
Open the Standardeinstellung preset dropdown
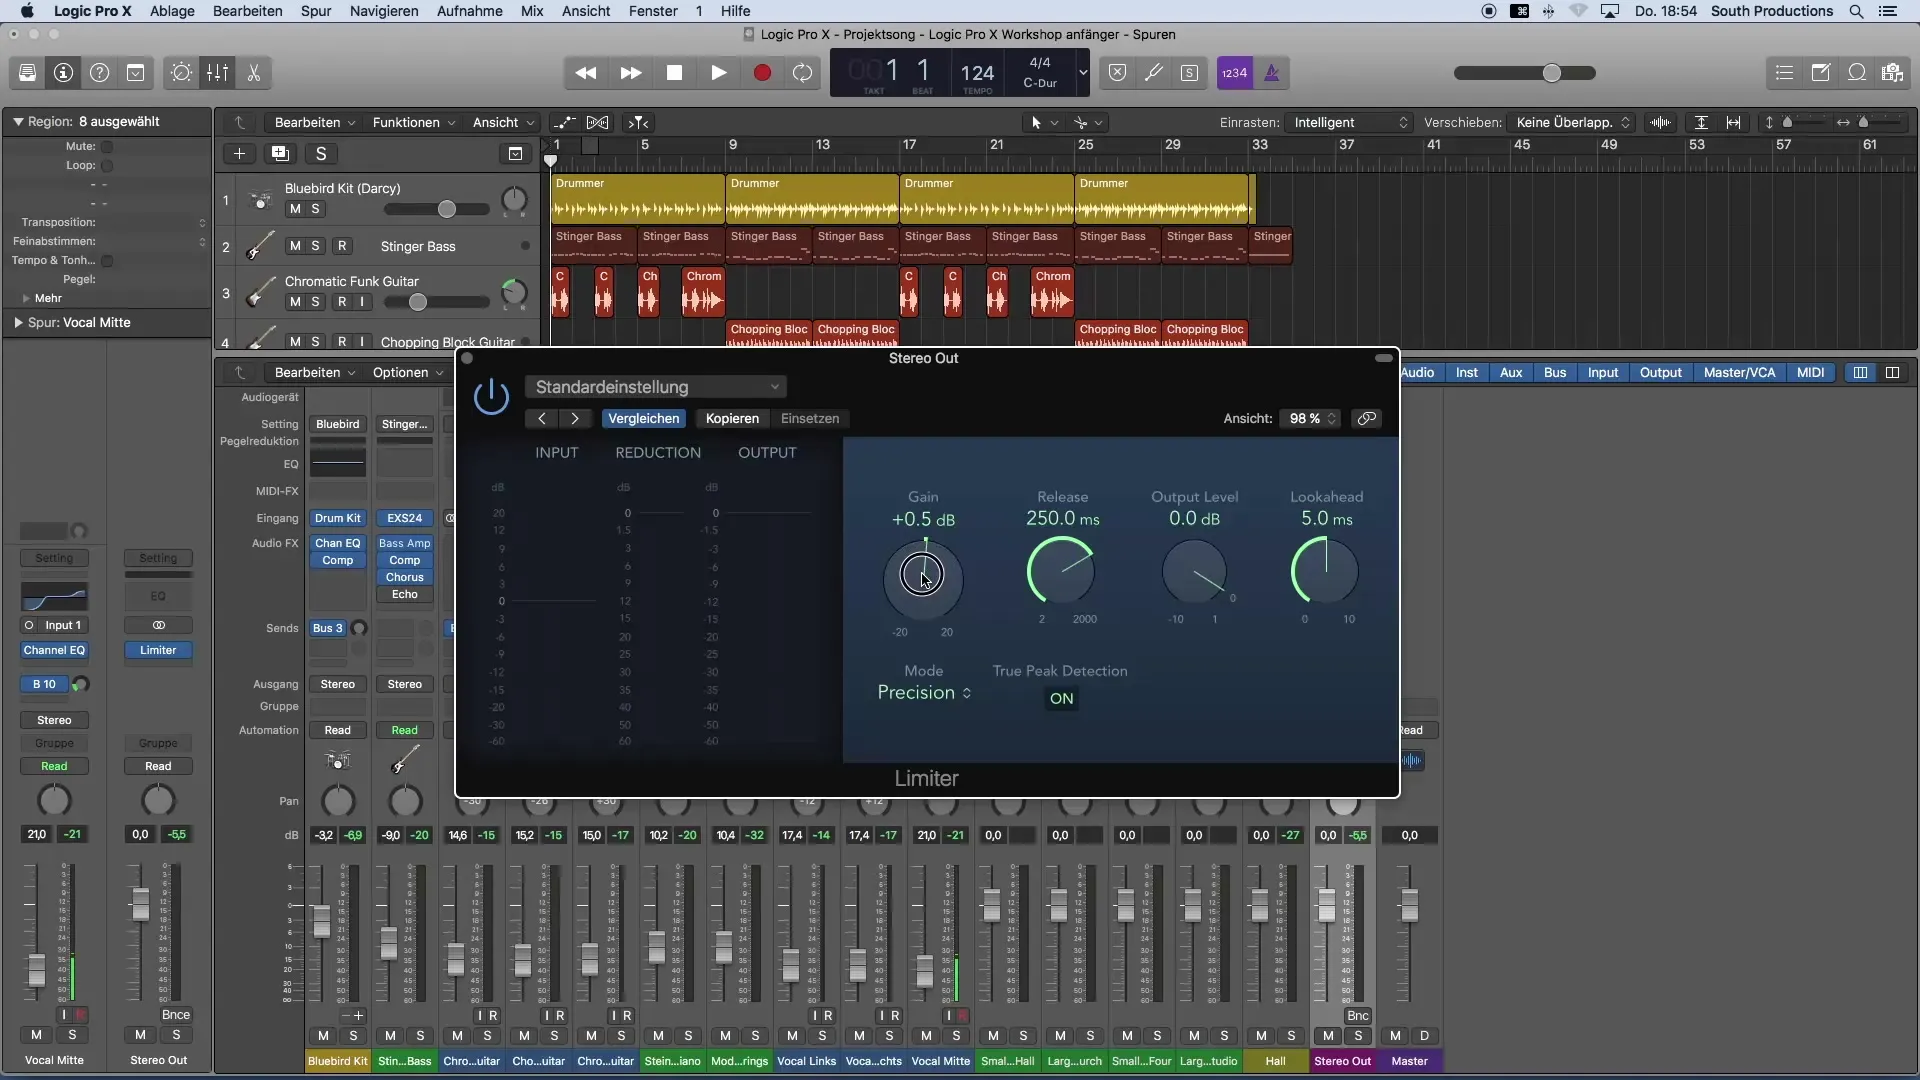[656, 387]
